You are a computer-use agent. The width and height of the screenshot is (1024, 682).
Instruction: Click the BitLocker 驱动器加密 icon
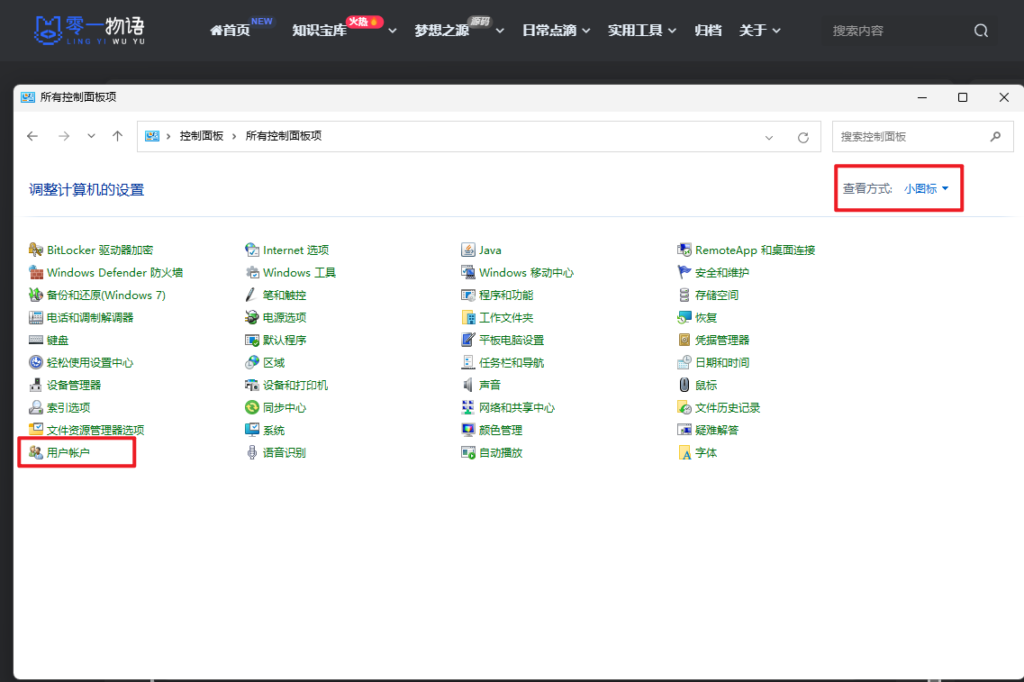[36, 250]
